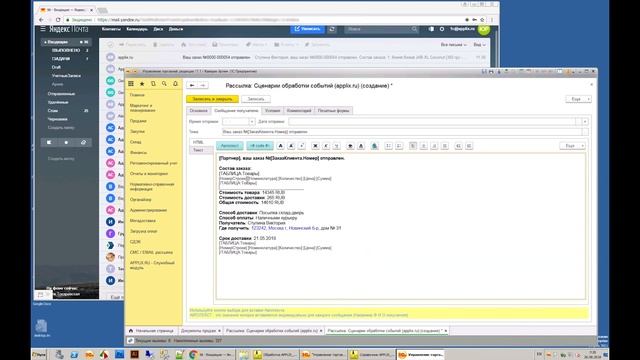Reload page in Chrome browser
The height and width of the screenshot is (360, 640).
[x=58, y=20]
